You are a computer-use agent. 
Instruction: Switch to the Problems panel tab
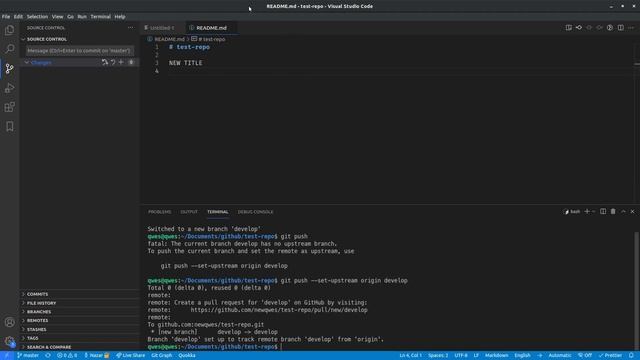coord(160,212)
